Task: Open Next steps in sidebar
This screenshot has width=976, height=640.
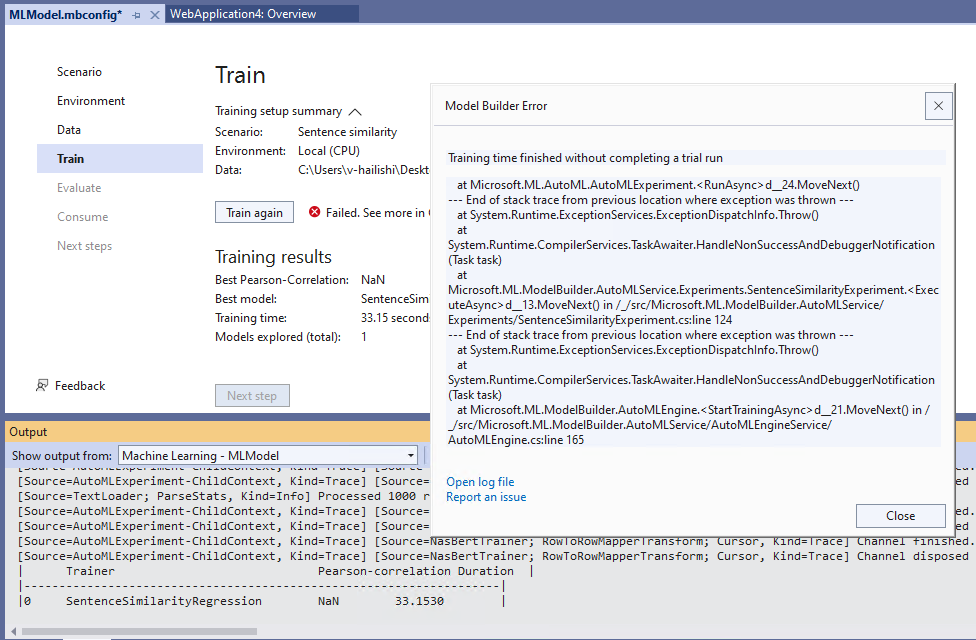Action: [x=85, y=246]
